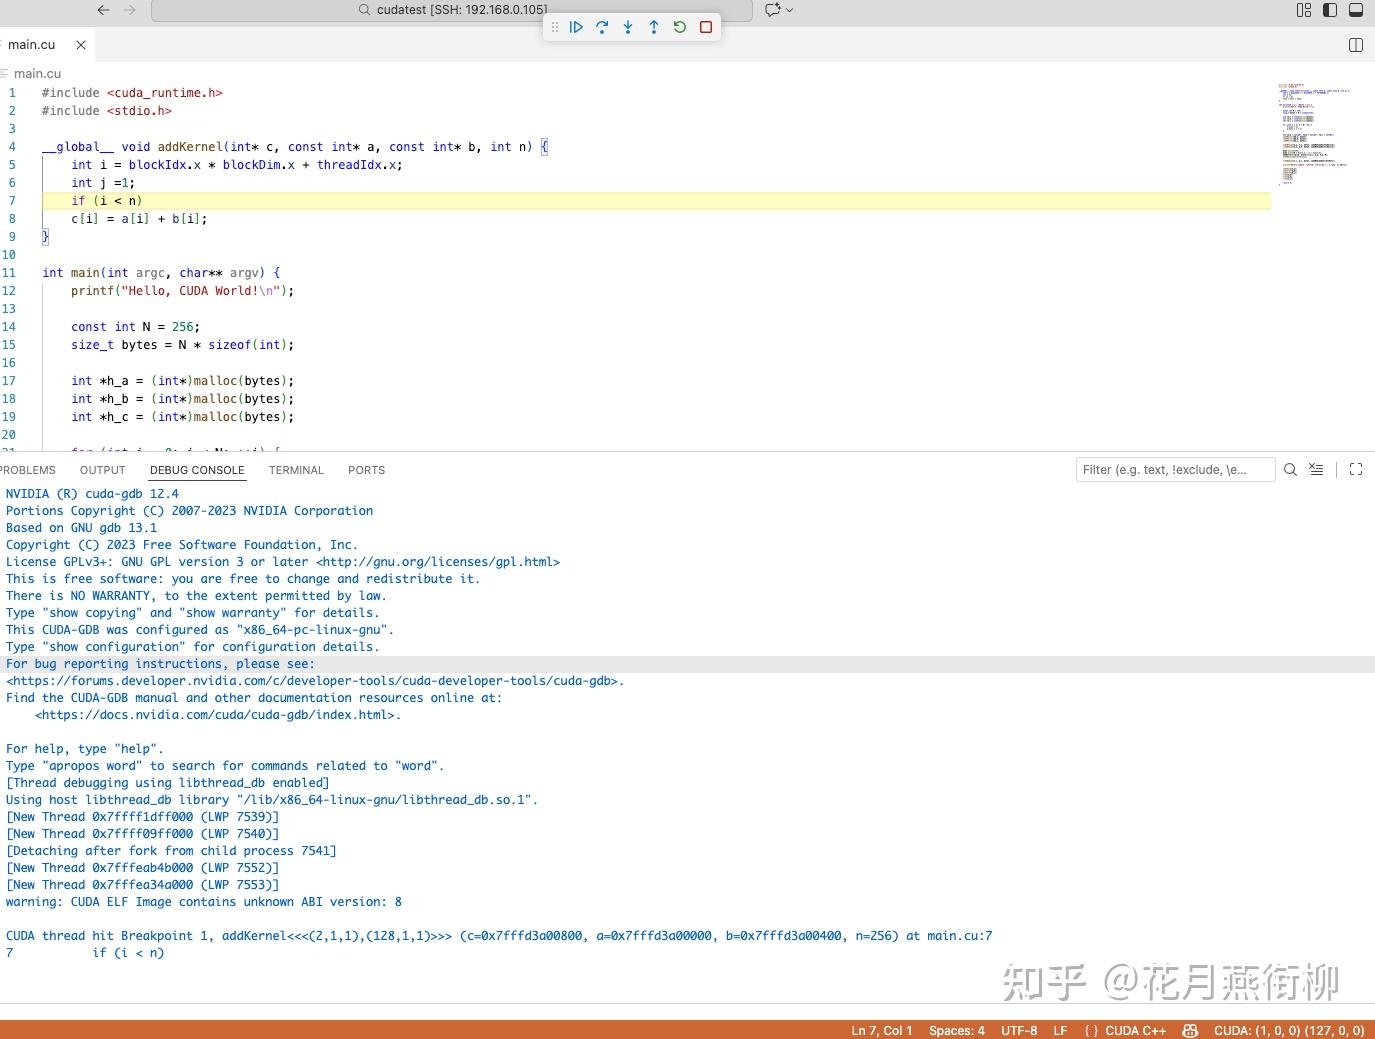
Task: Click the CUDA thread focus status item
Action: (x=1289, y=1030)
